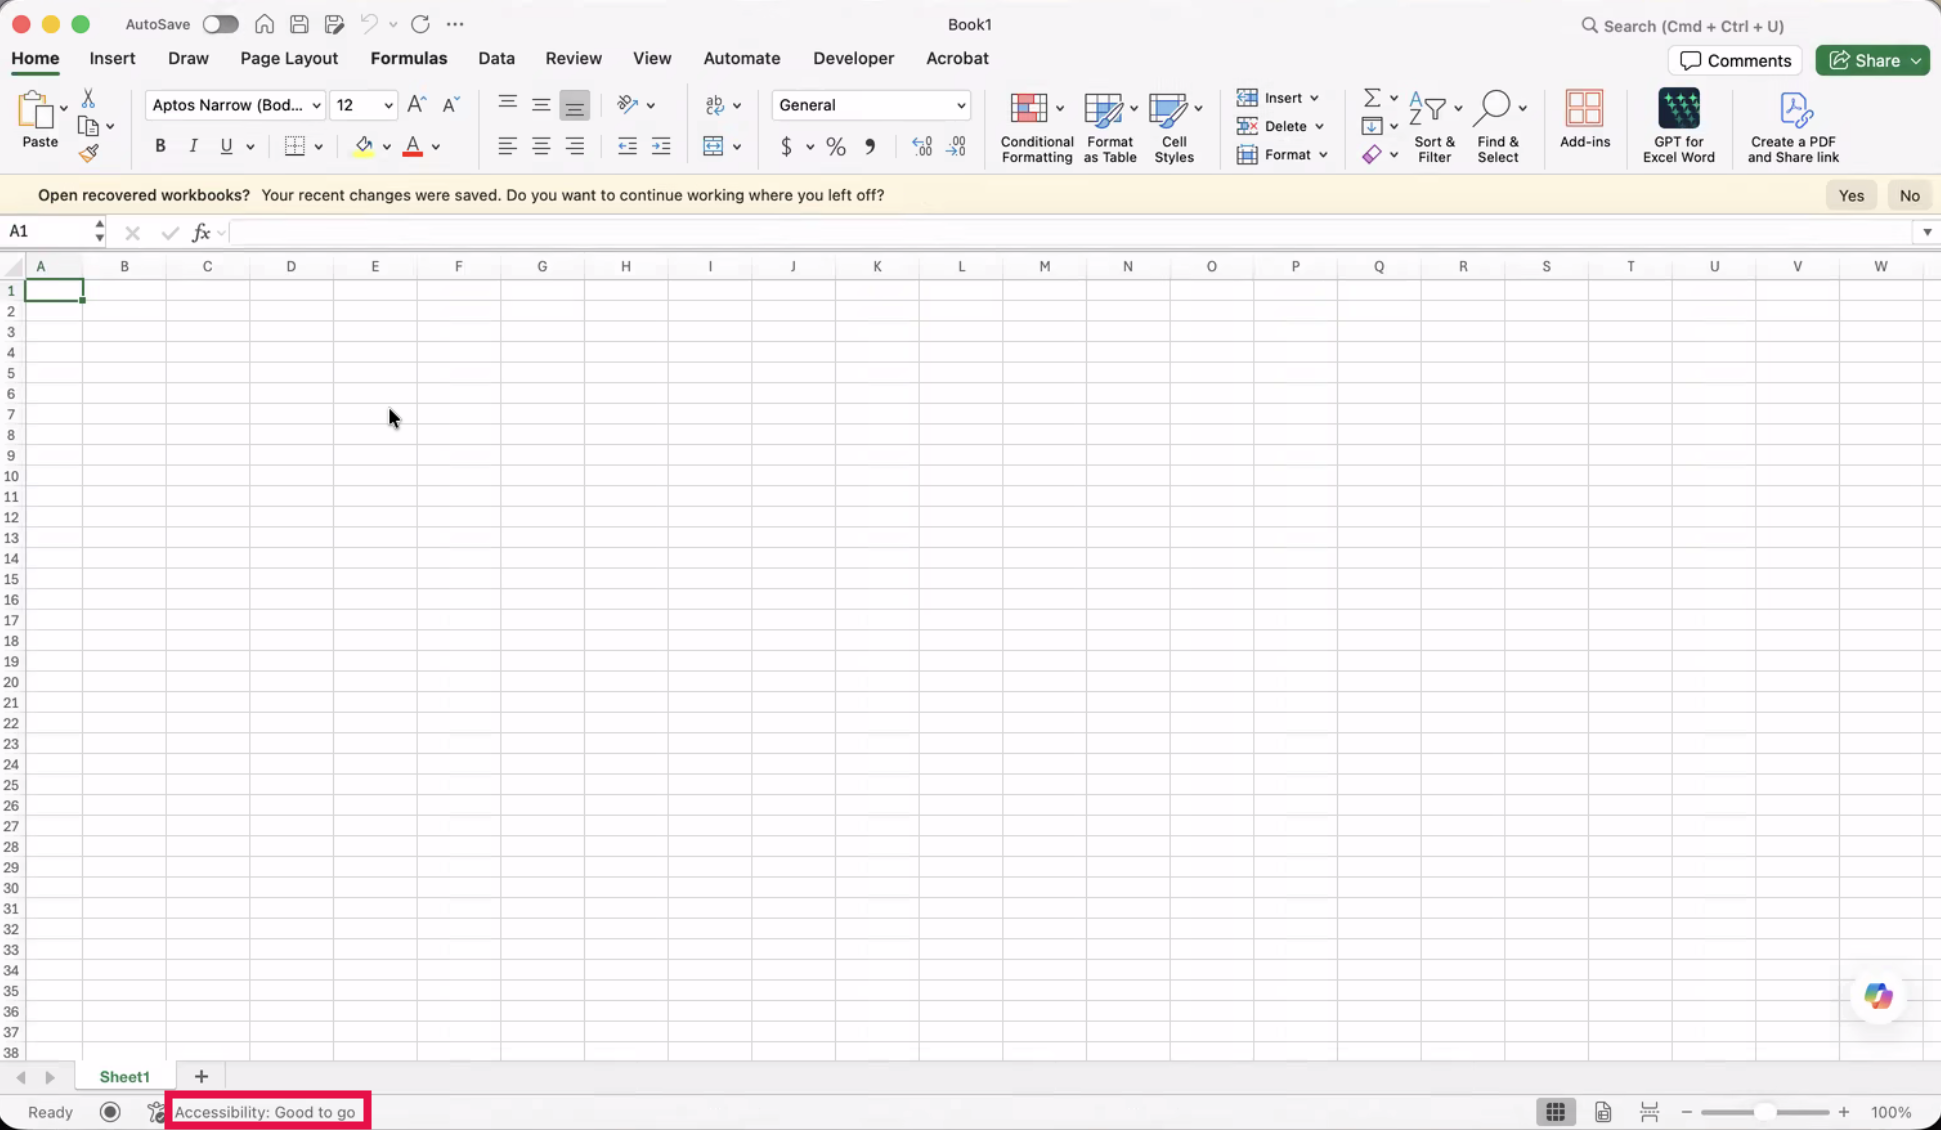This screenshot has height=1130, width=1941.
Task: Open the Developer tab
Action: pos(853,58)
